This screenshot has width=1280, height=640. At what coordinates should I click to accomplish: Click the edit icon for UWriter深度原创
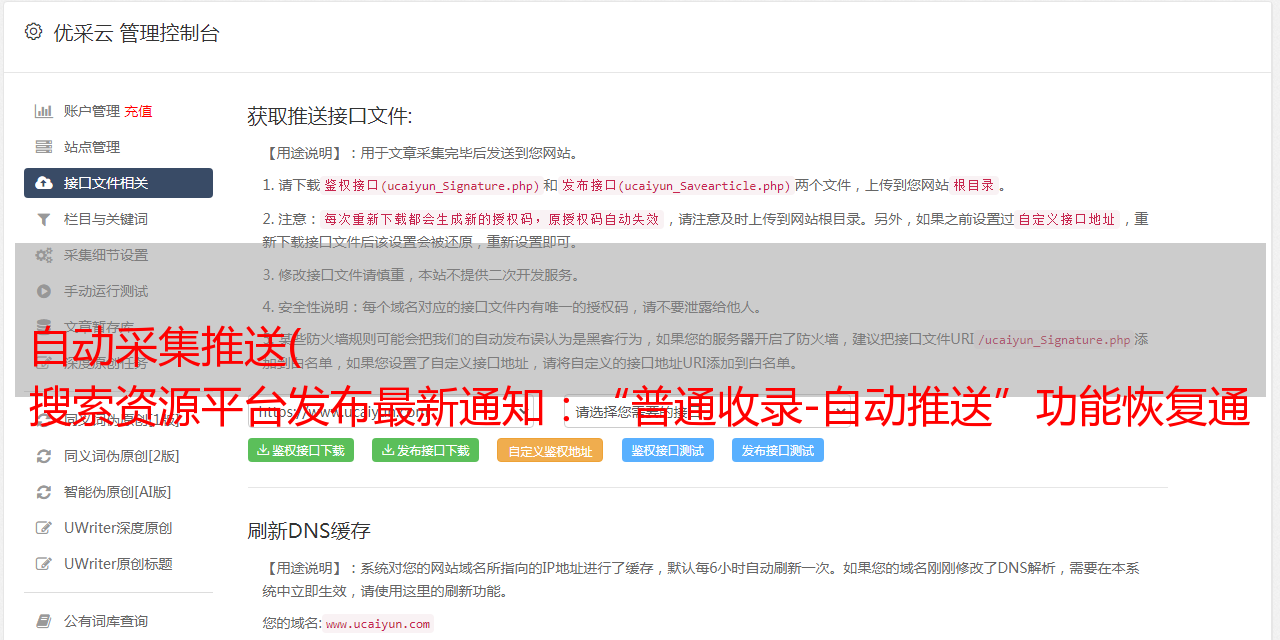coord(44,528)
